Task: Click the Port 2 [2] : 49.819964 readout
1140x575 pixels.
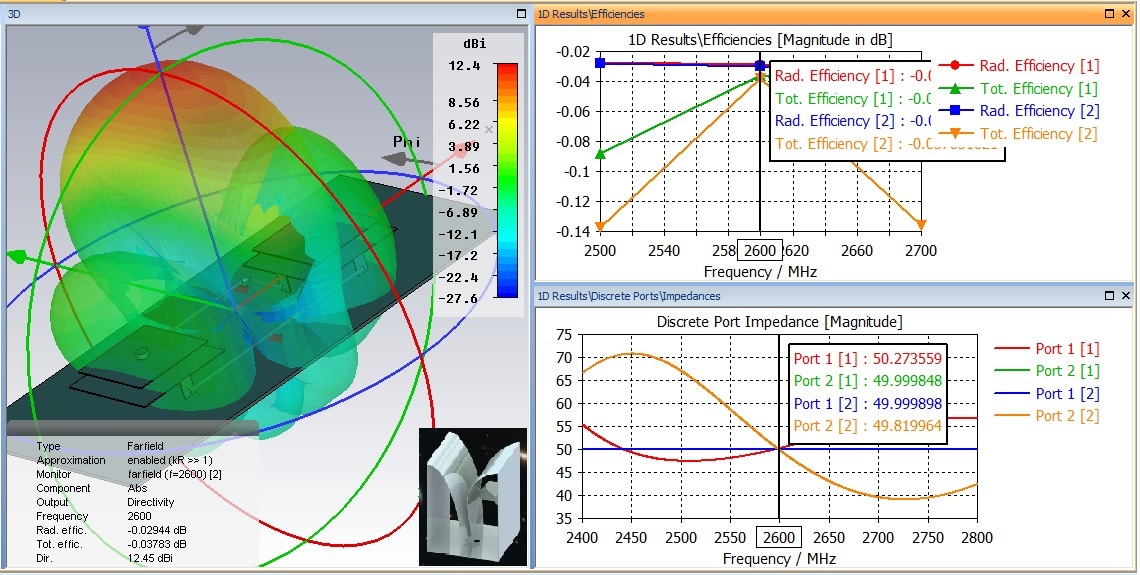Action: 868,426
